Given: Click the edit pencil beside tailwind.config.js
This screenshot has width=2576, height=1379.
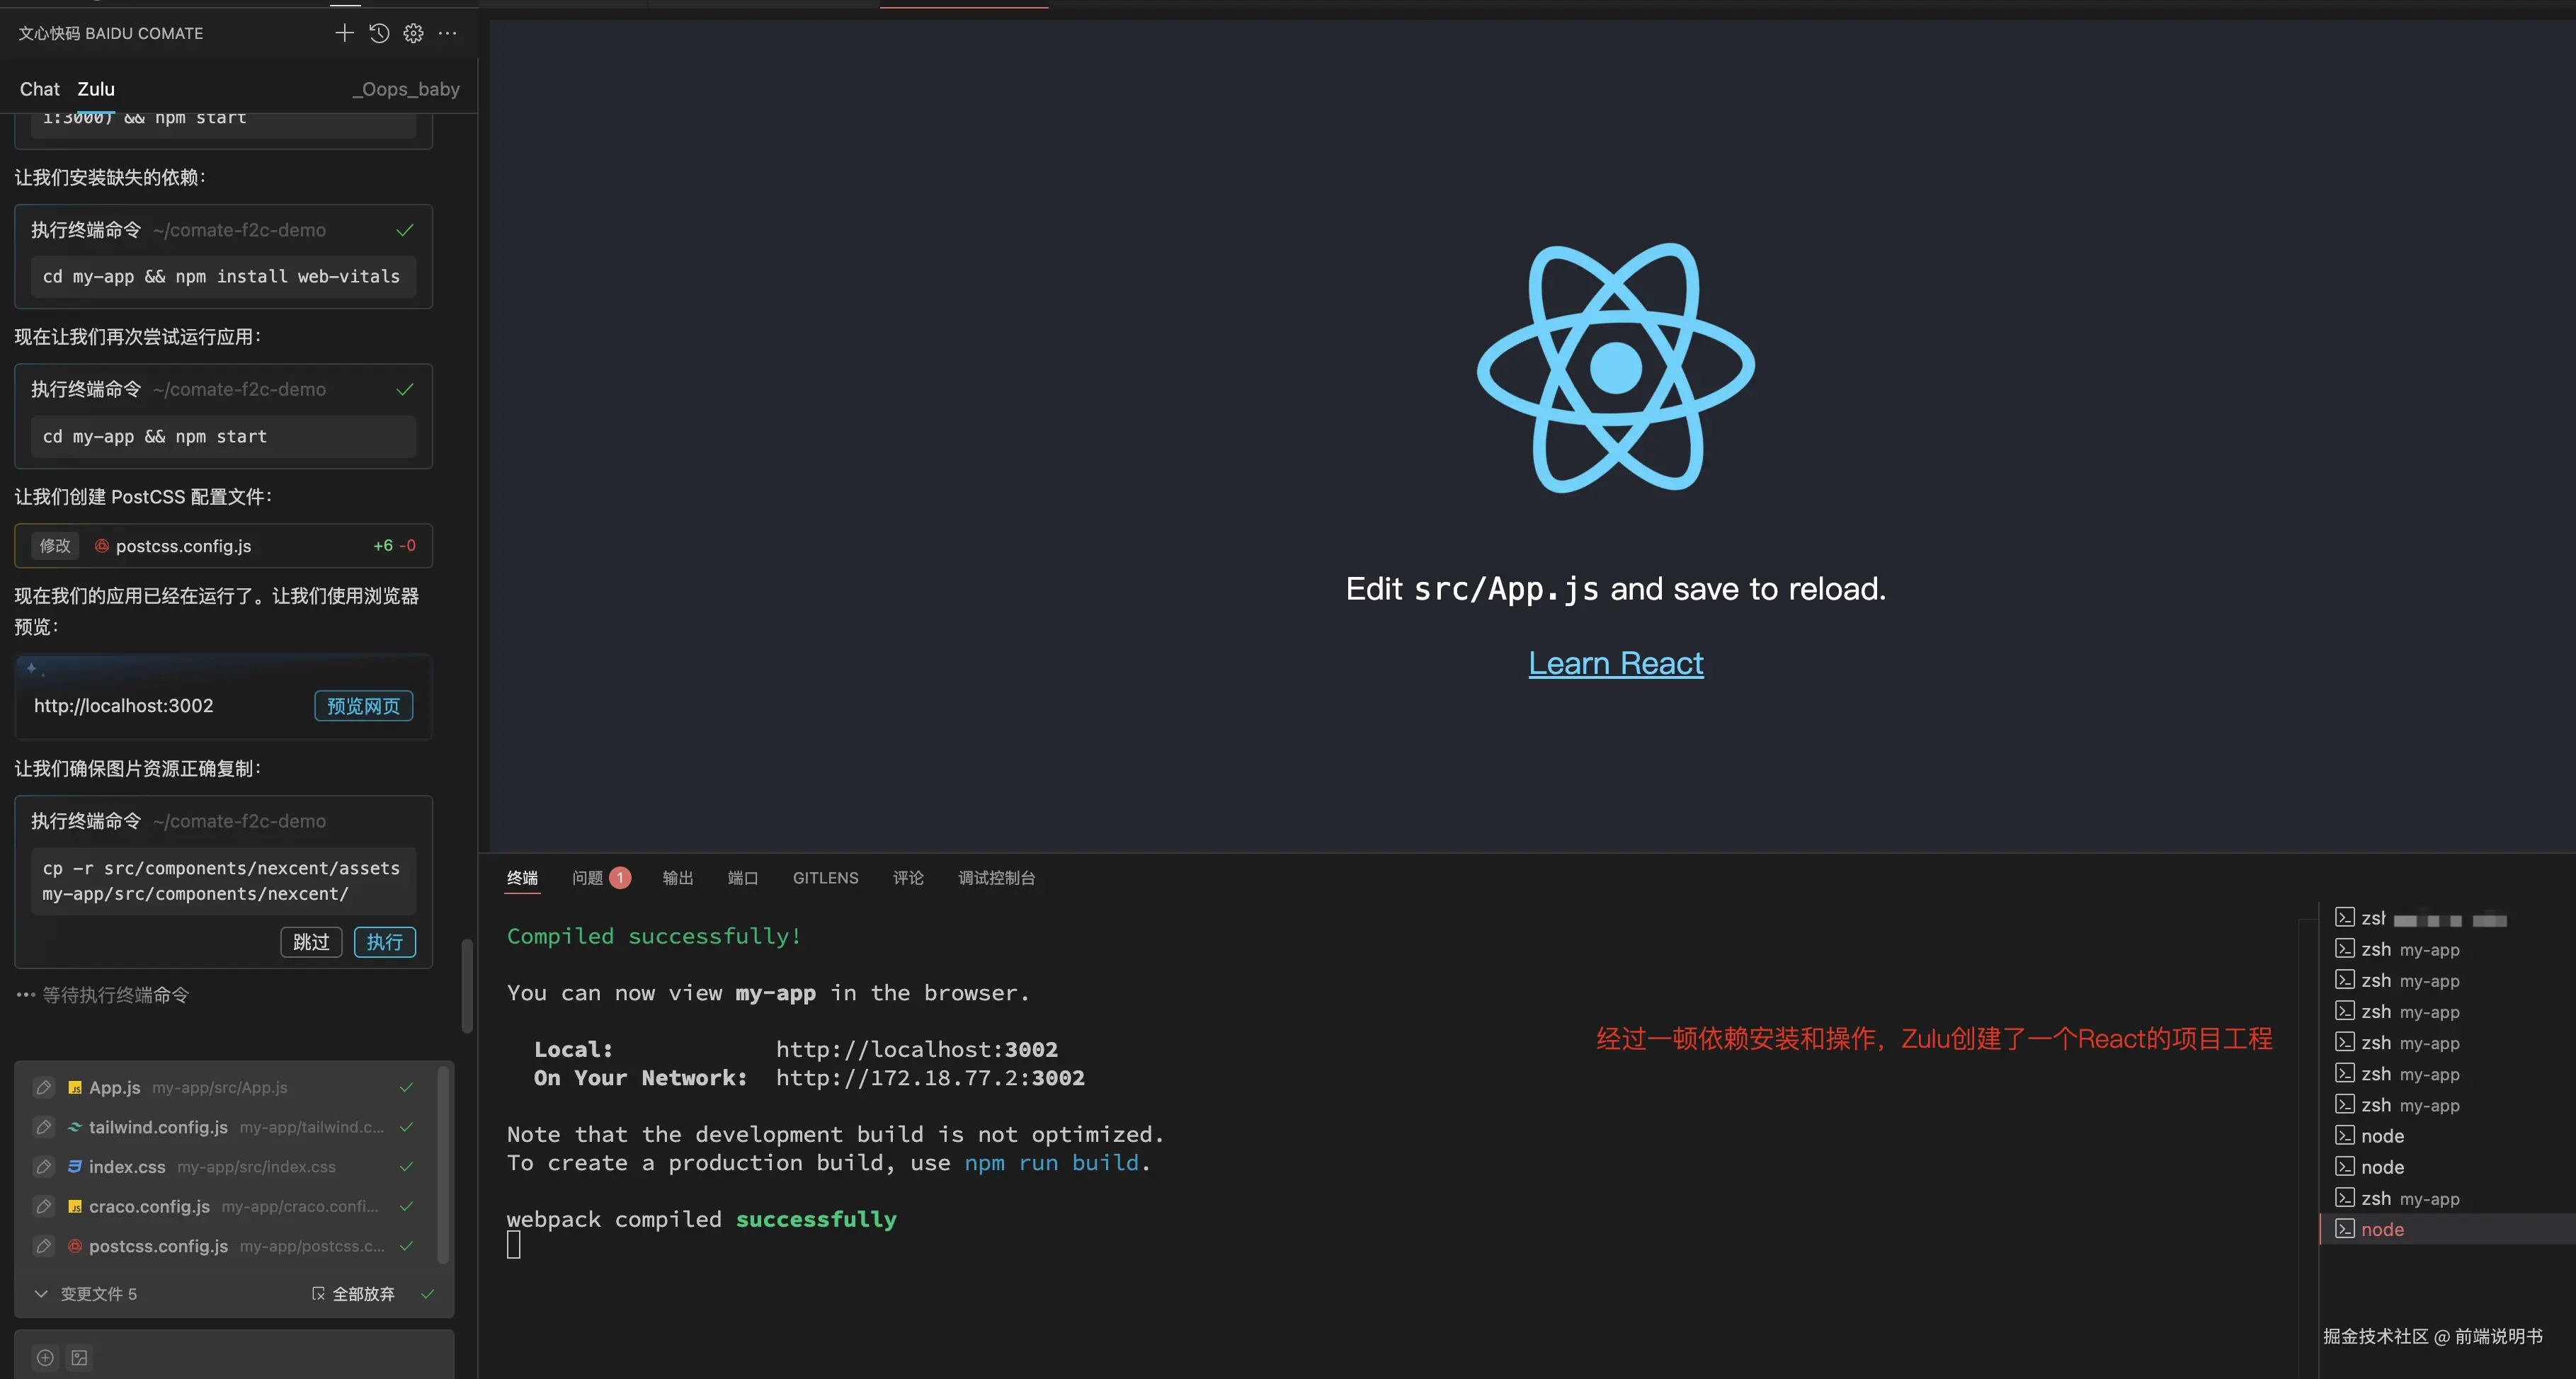Looking at the screenshot, I should 44,1127.
